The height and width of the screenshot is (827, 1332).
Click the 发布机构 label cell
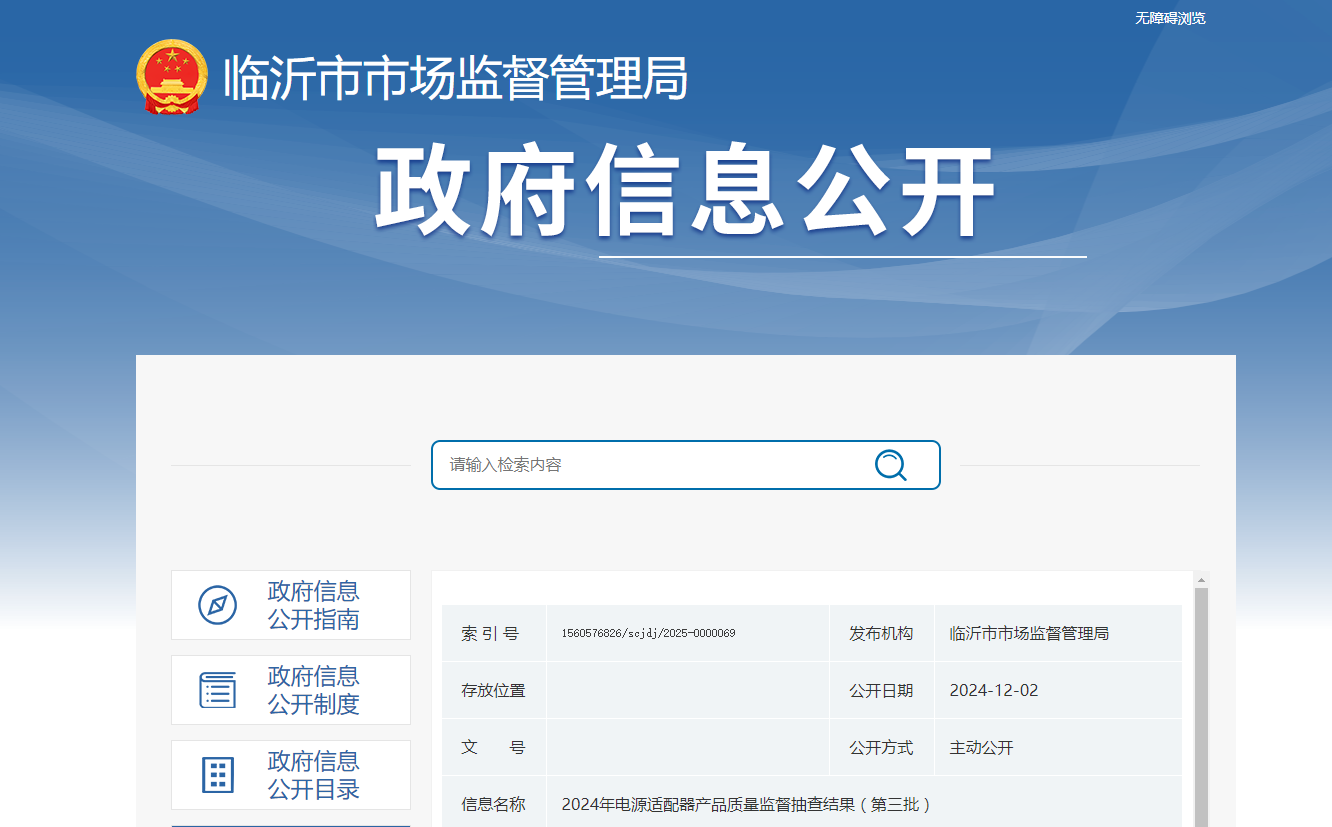click(882, 633)
